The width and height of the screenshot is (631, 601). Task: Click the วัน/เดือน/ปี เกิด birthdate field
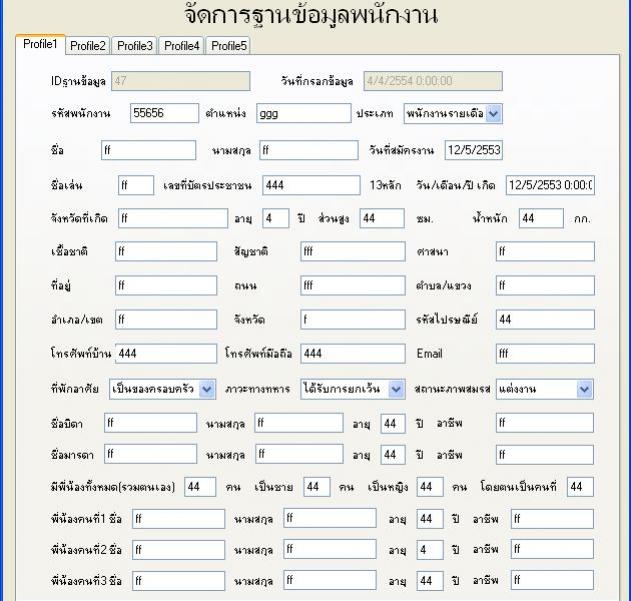pos(550,185)
